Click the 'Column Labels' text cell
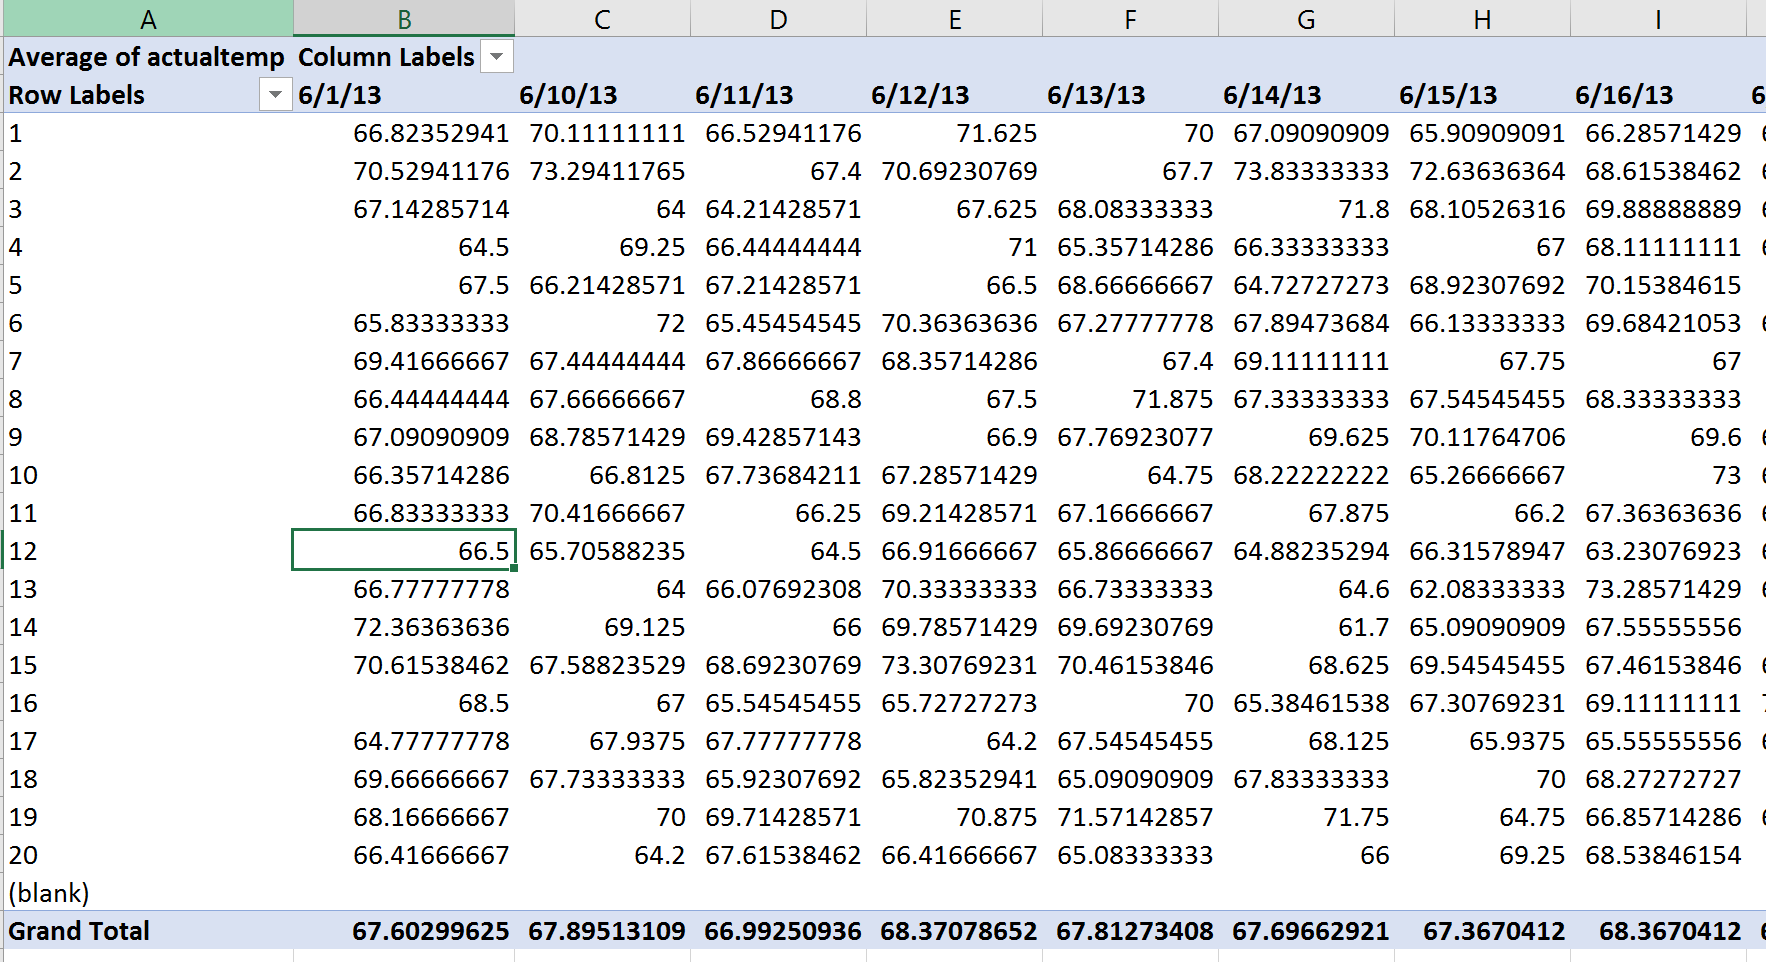This screenshot has height=962, width=1766. pos(386,57)
